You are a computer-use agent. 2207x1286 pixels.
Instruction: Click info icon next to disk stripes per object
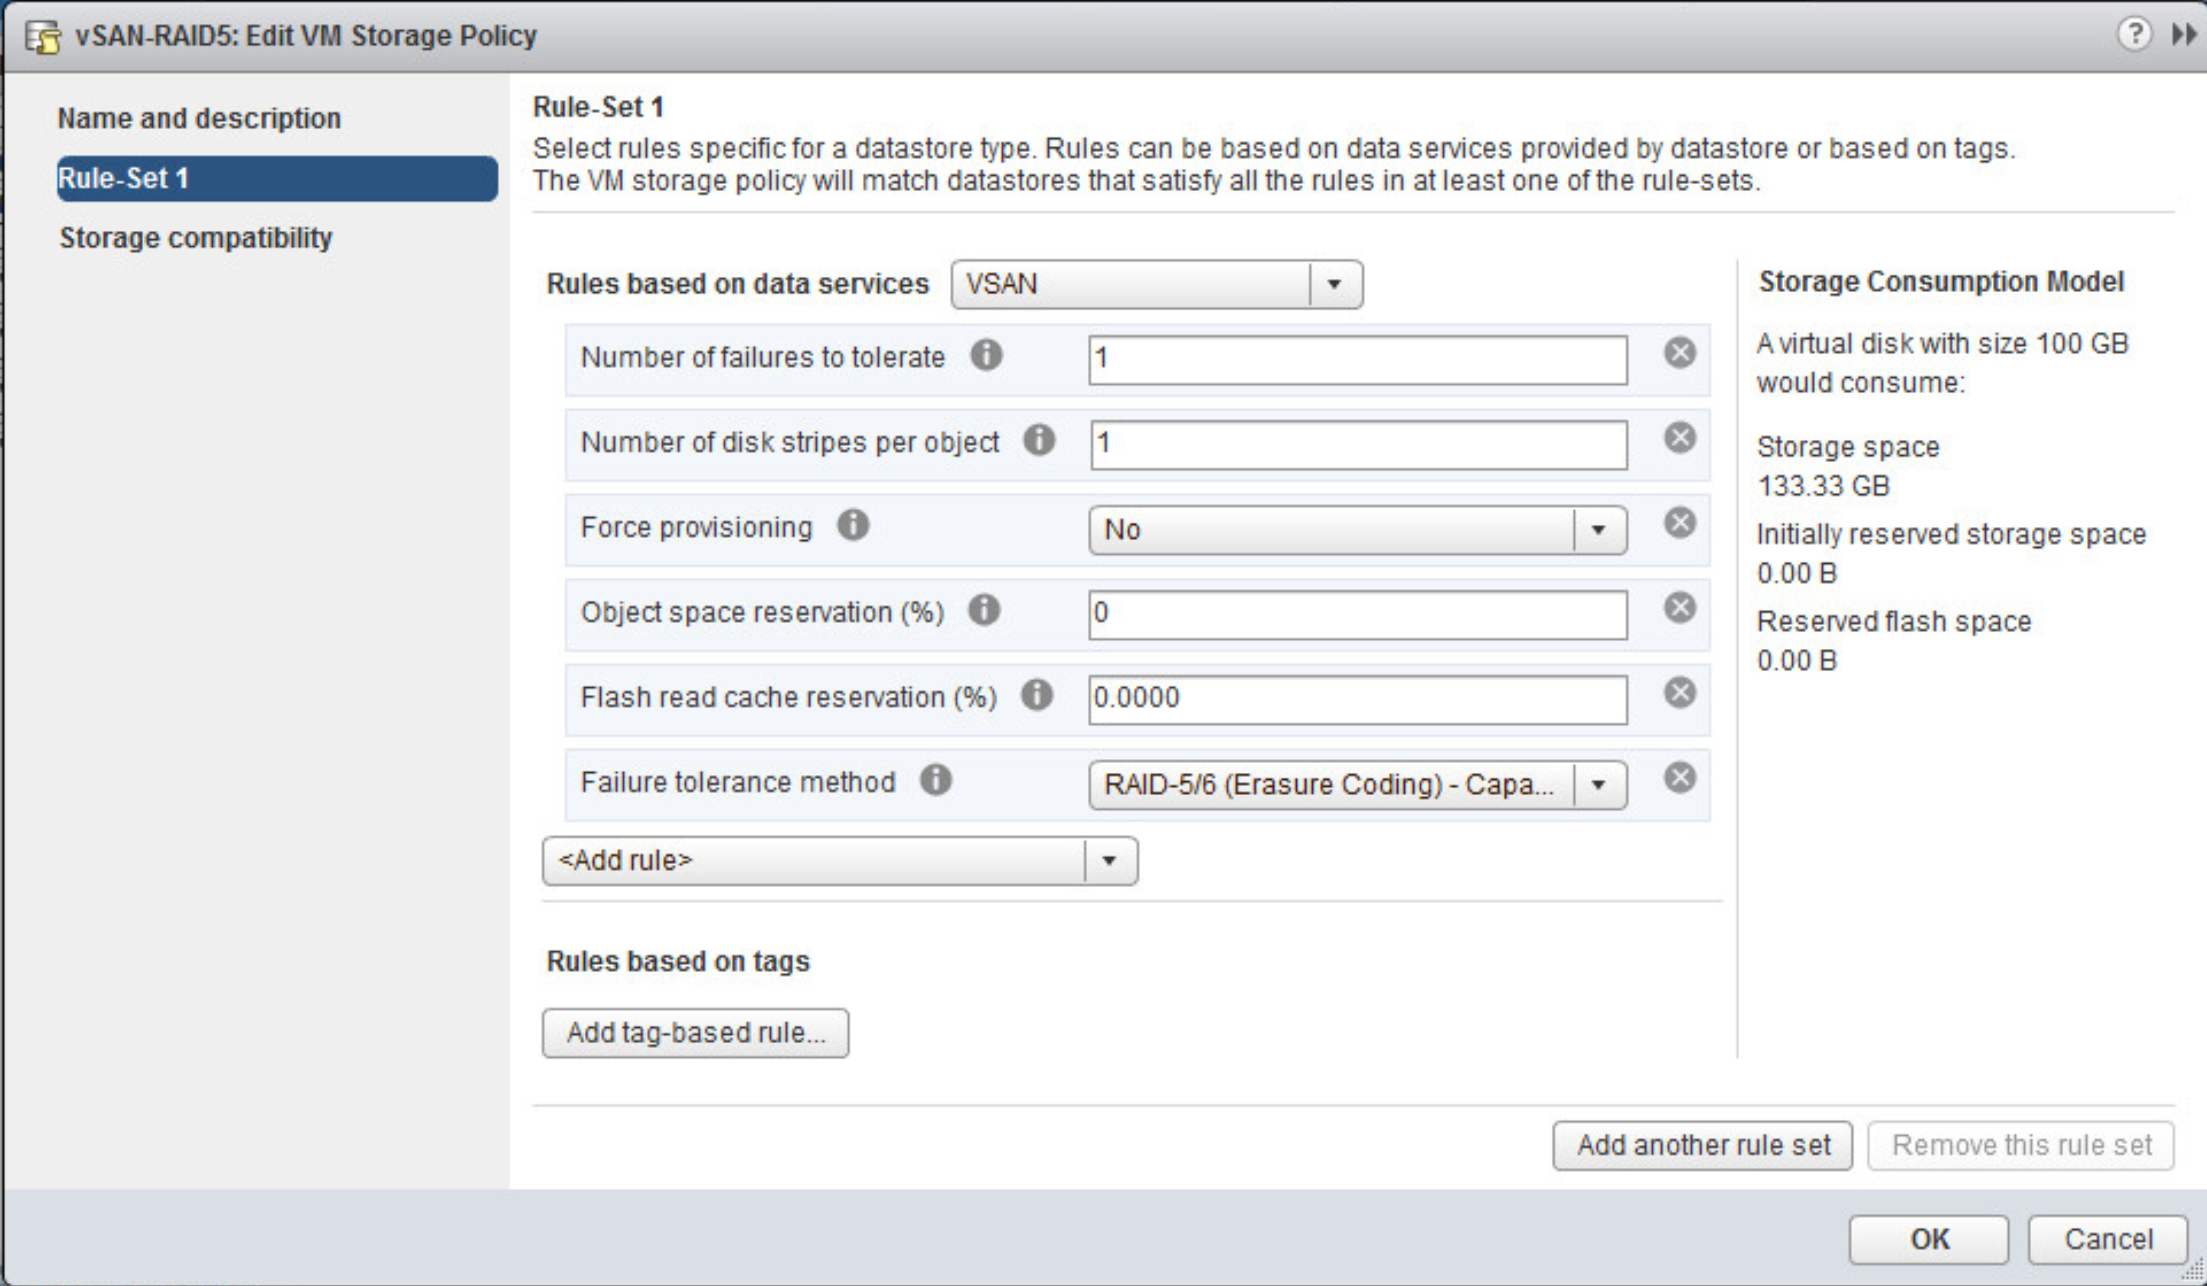click(x=1039, y=441)
